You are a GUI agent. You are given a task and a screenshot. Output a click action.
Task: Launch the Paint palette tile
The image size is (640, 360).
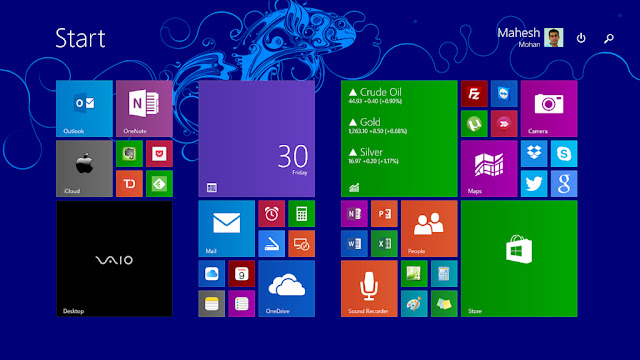(x=414, y=304)
